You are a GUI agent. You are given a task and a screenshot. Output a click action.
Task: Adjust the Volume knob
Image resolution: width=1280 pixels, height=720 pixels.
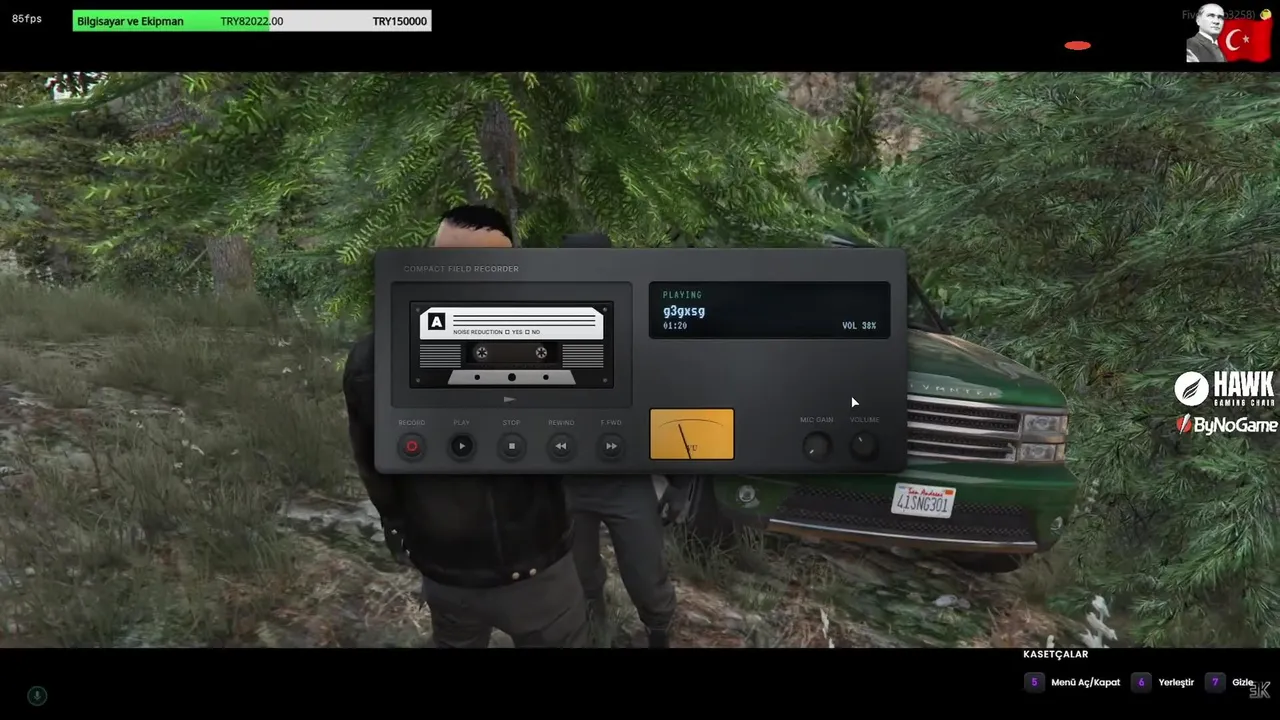point(865,446)
